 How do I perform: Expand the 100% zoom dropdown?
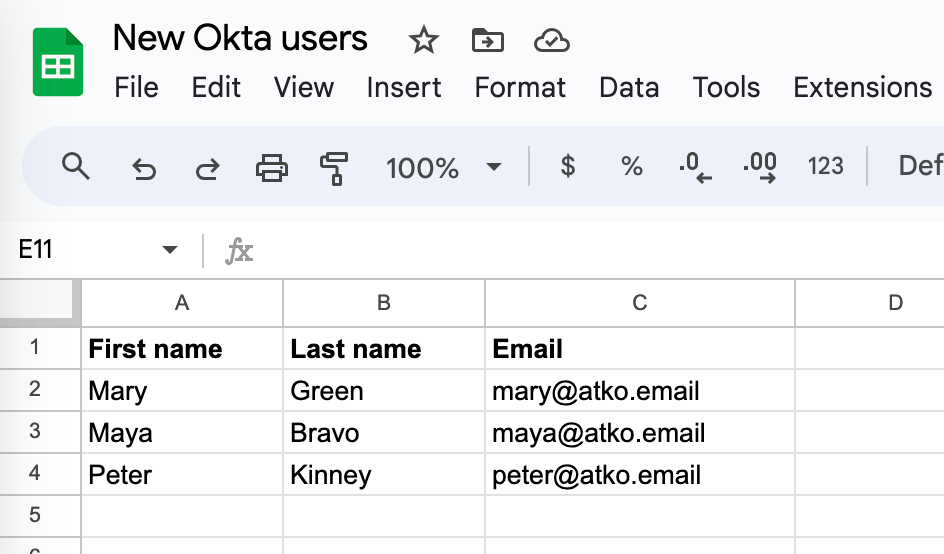tap(494, 167)
